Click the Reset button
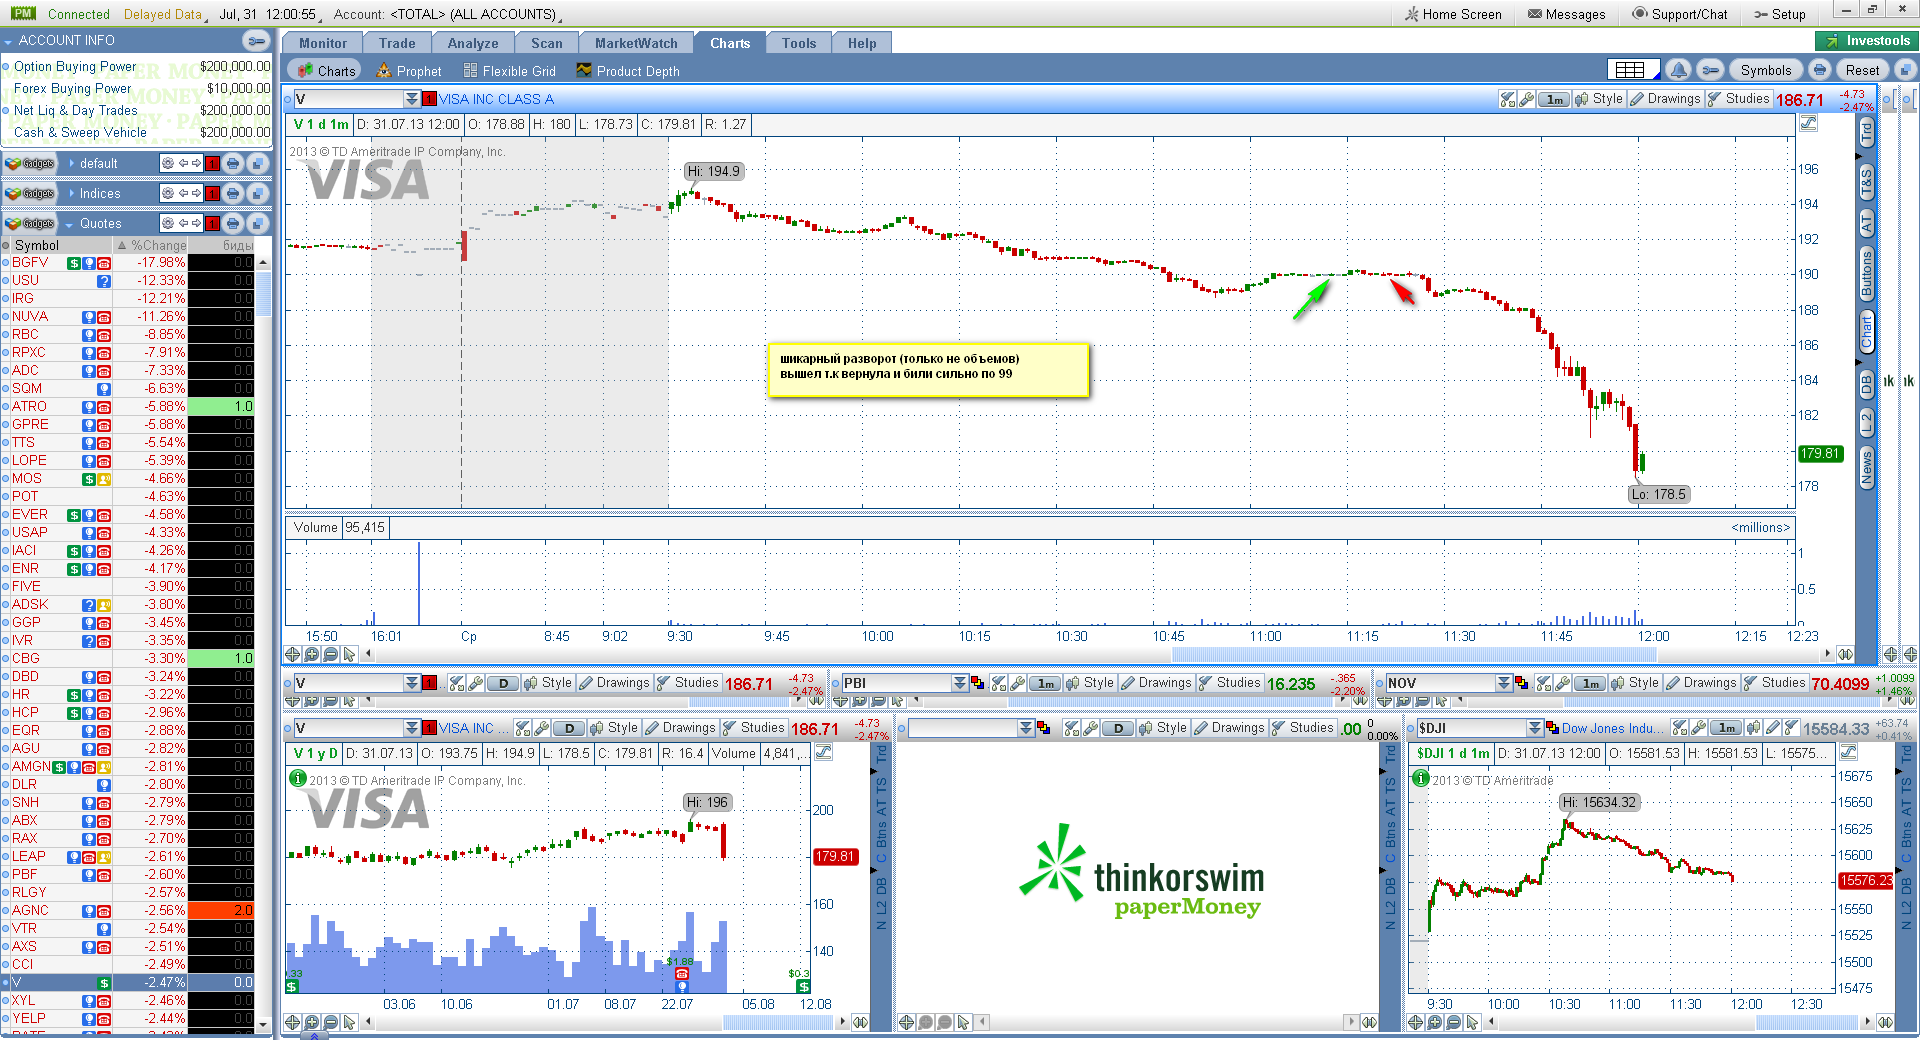Screen dimensions: 1920x1040 [x=1862, y=70]
